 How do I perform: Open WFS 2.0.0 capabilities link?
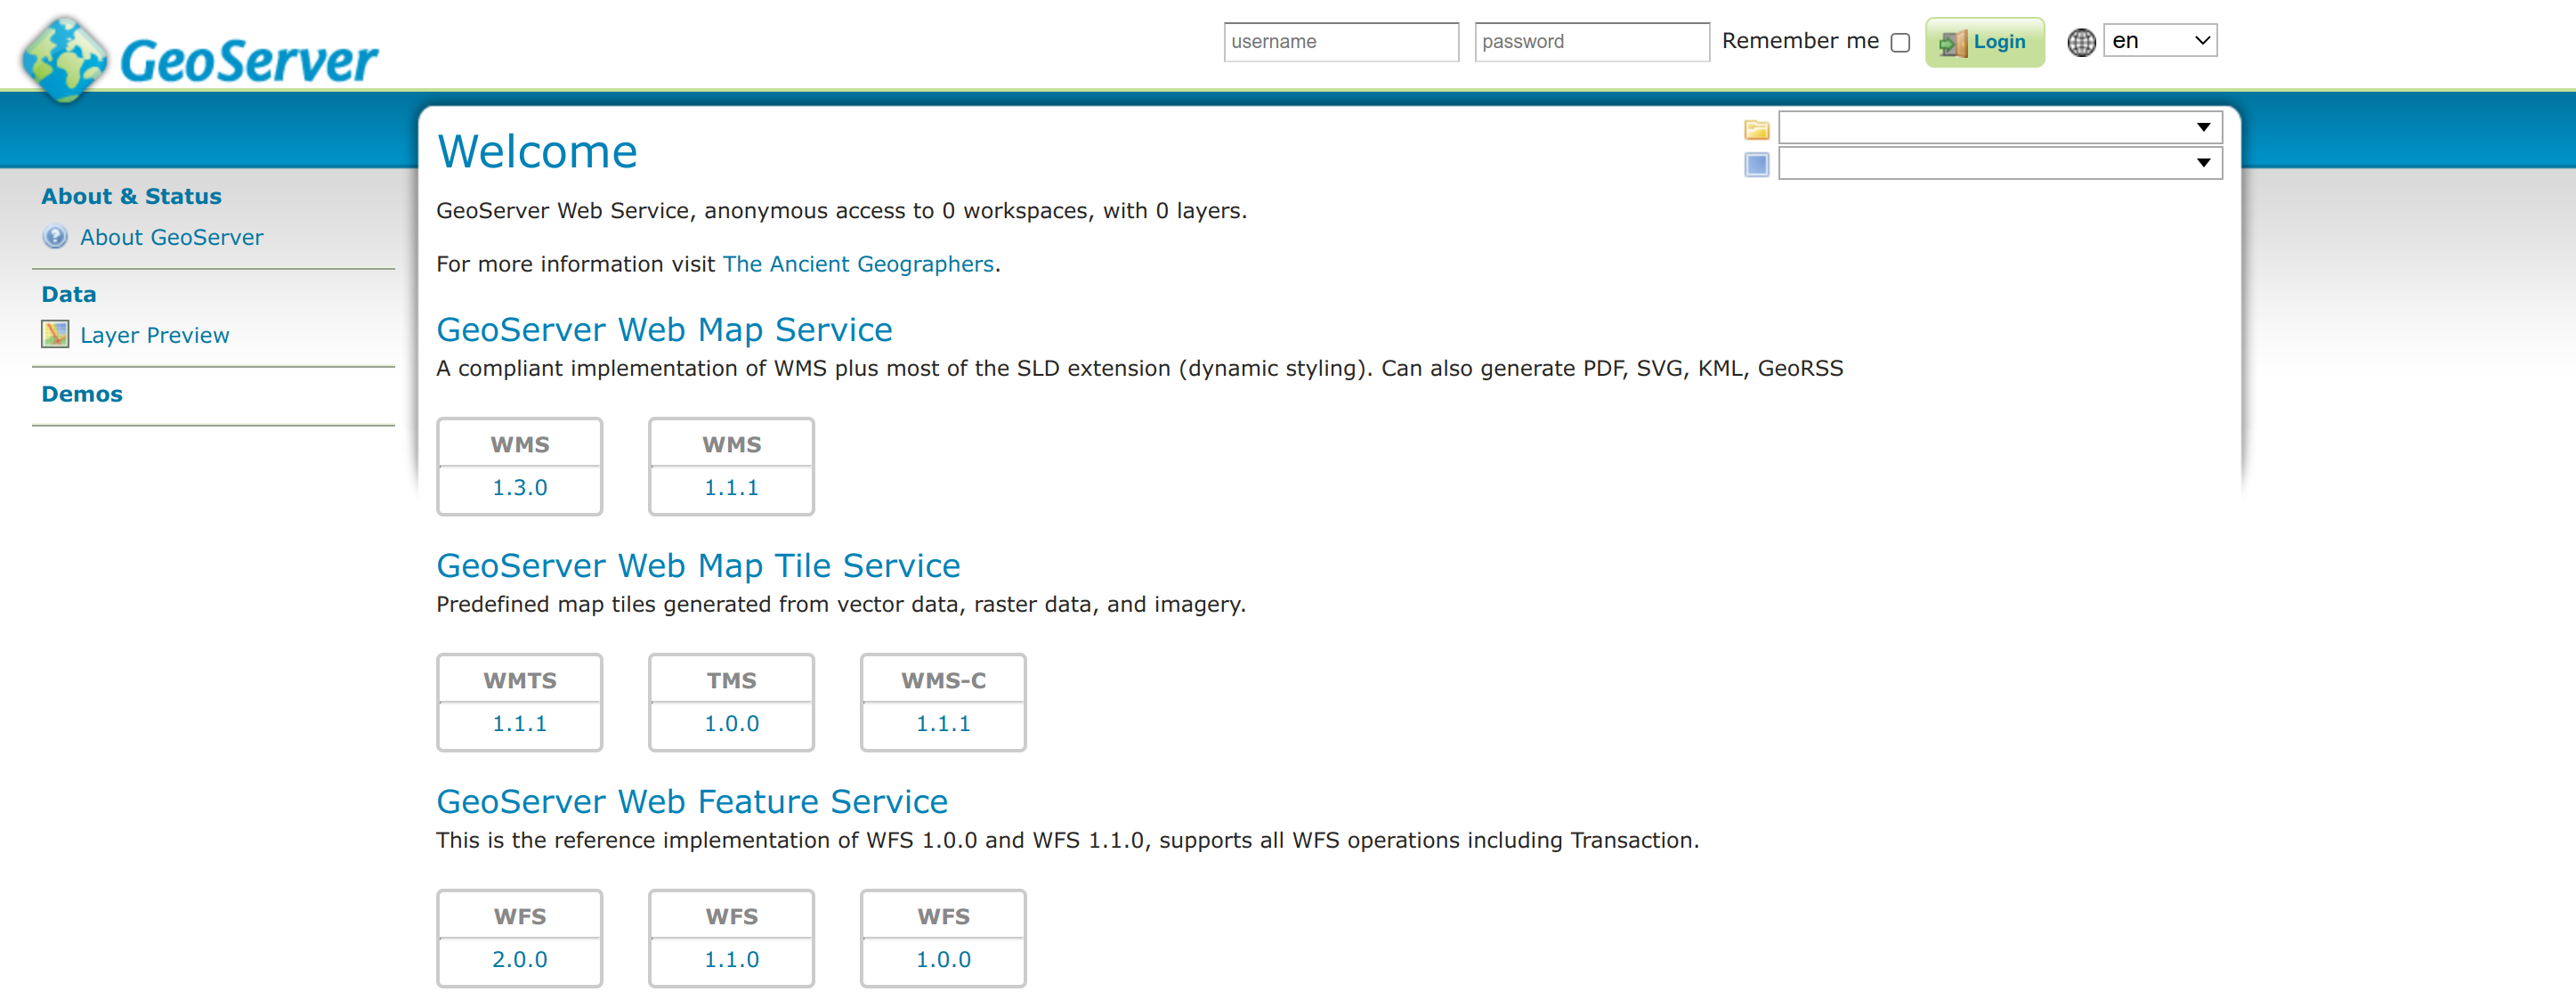pos(519,959)
